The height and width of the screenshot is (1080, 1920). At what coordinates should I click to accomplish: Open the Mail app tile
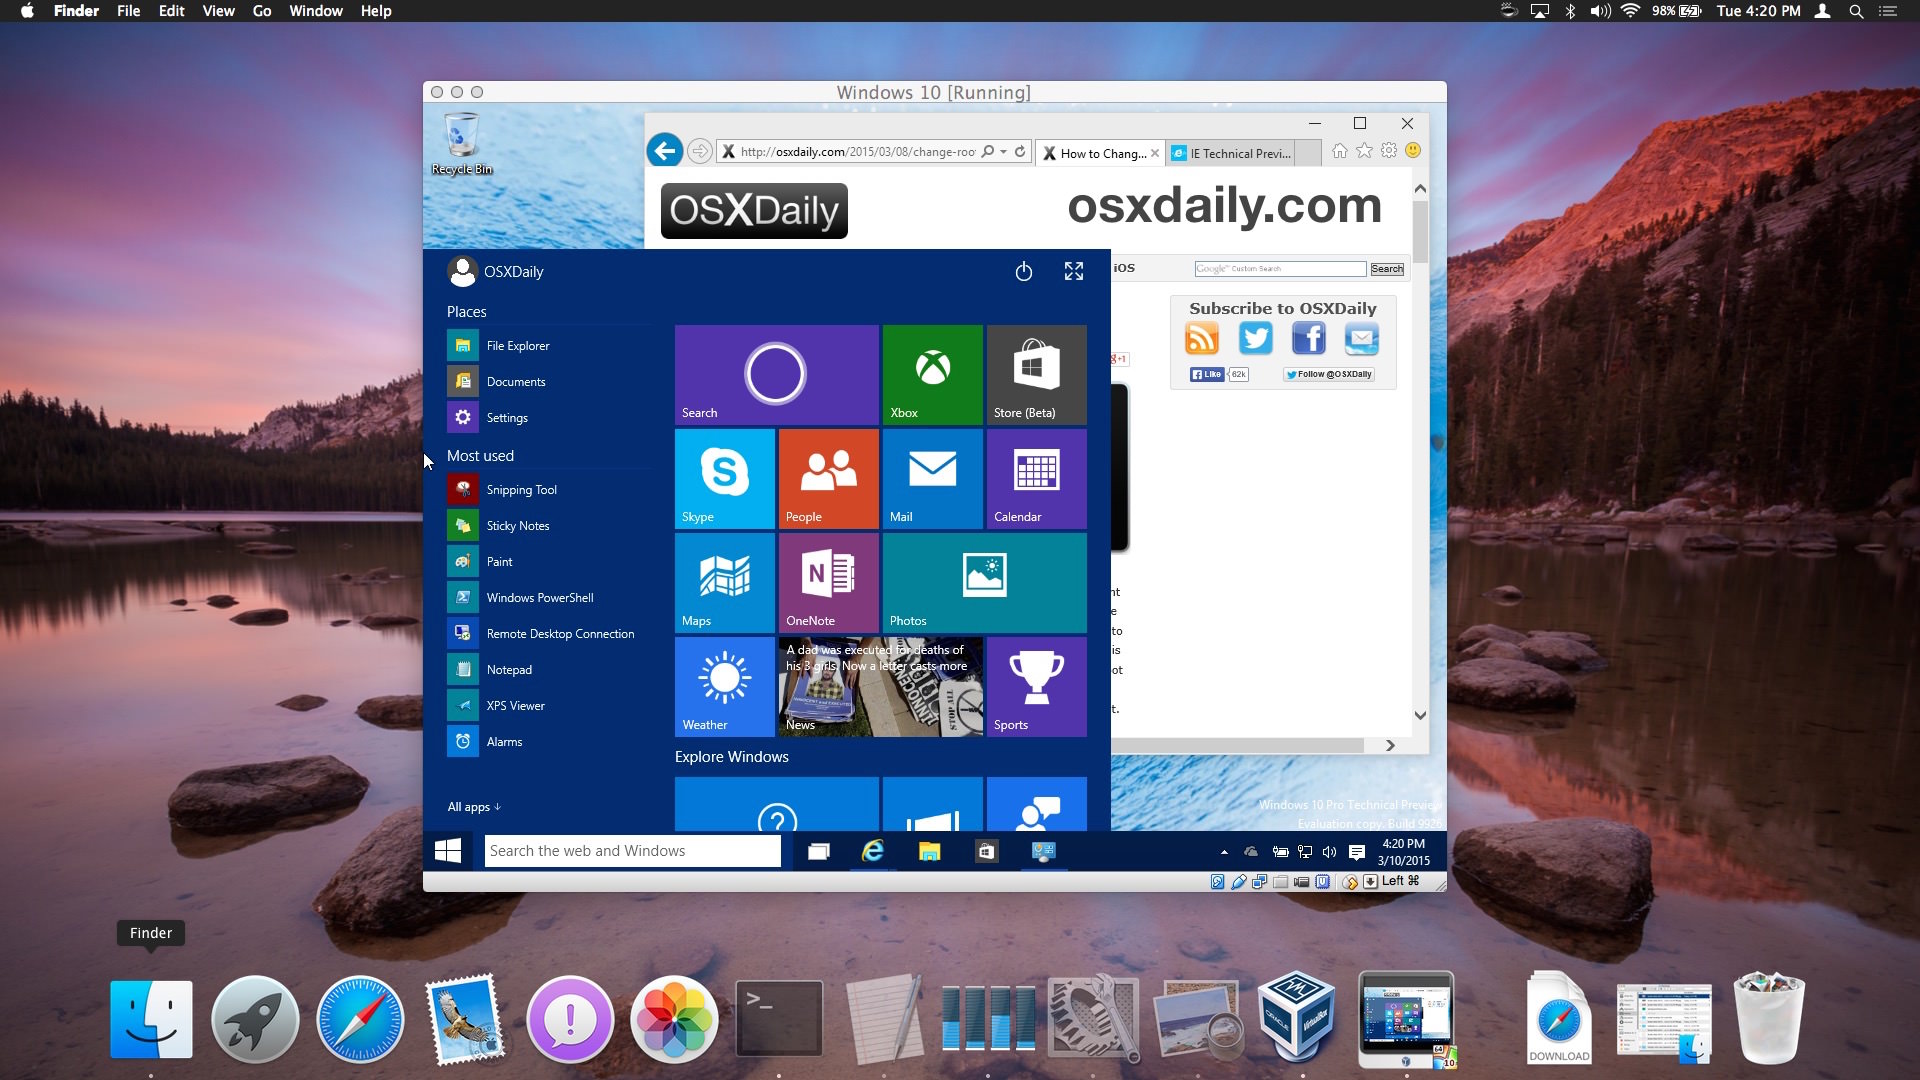[x=932, y=477]
